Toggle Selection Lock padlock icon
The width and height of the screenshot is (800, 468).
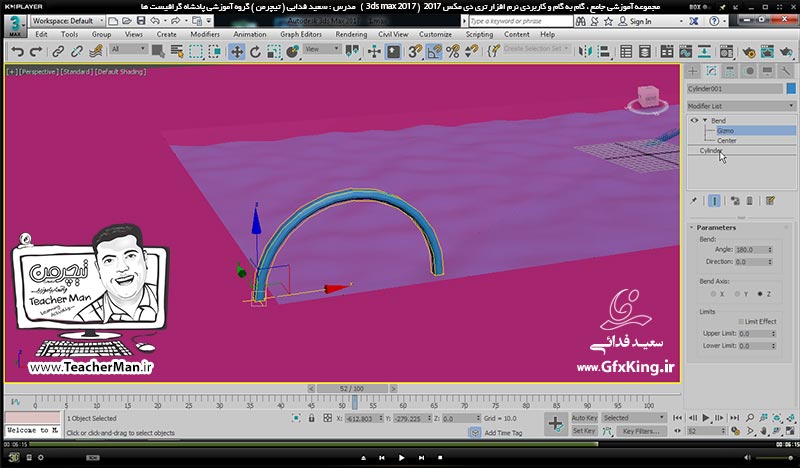point(311,418)
